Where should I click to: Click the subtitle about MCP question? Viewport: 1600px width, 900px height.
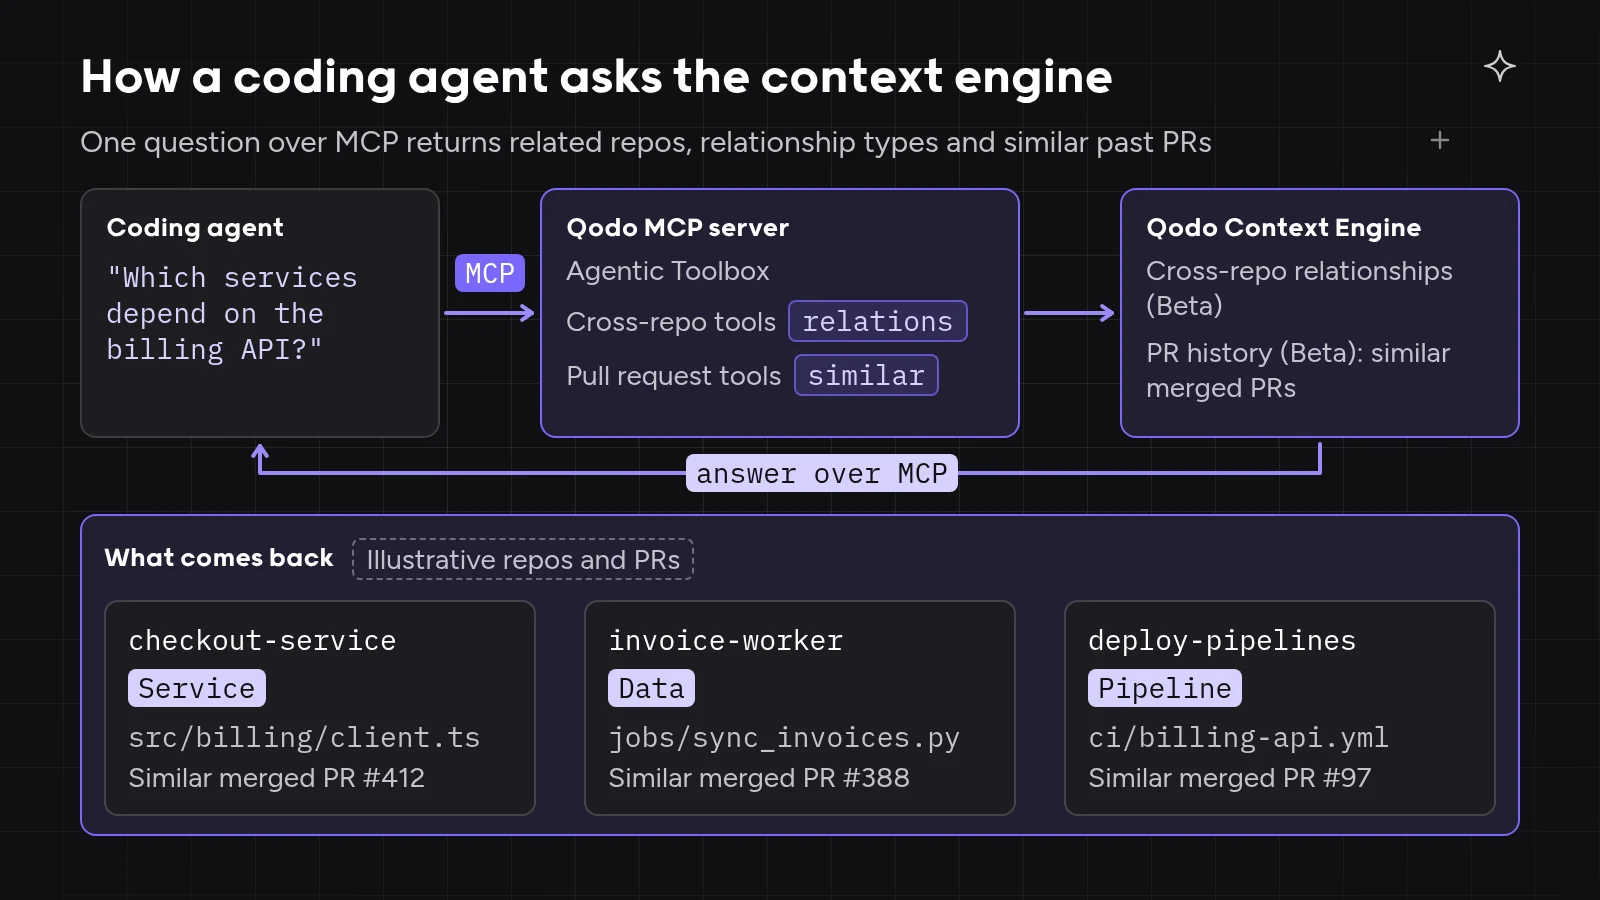pos(646,142)
